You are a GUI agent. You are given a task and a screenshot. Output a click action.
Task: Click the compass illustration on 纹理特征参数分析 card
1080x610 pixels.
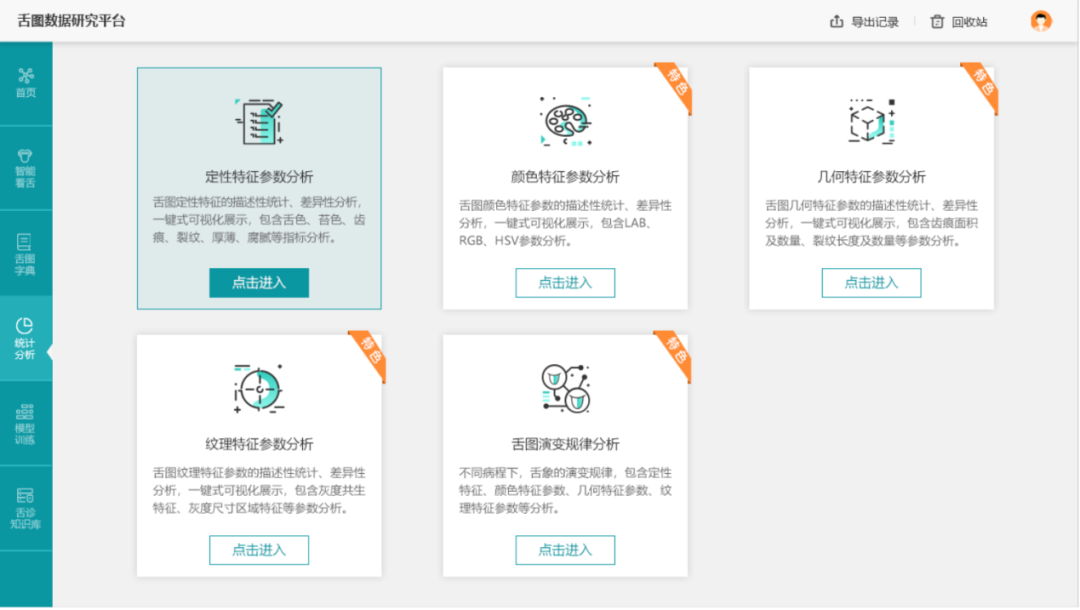click(x=260, y=387)
